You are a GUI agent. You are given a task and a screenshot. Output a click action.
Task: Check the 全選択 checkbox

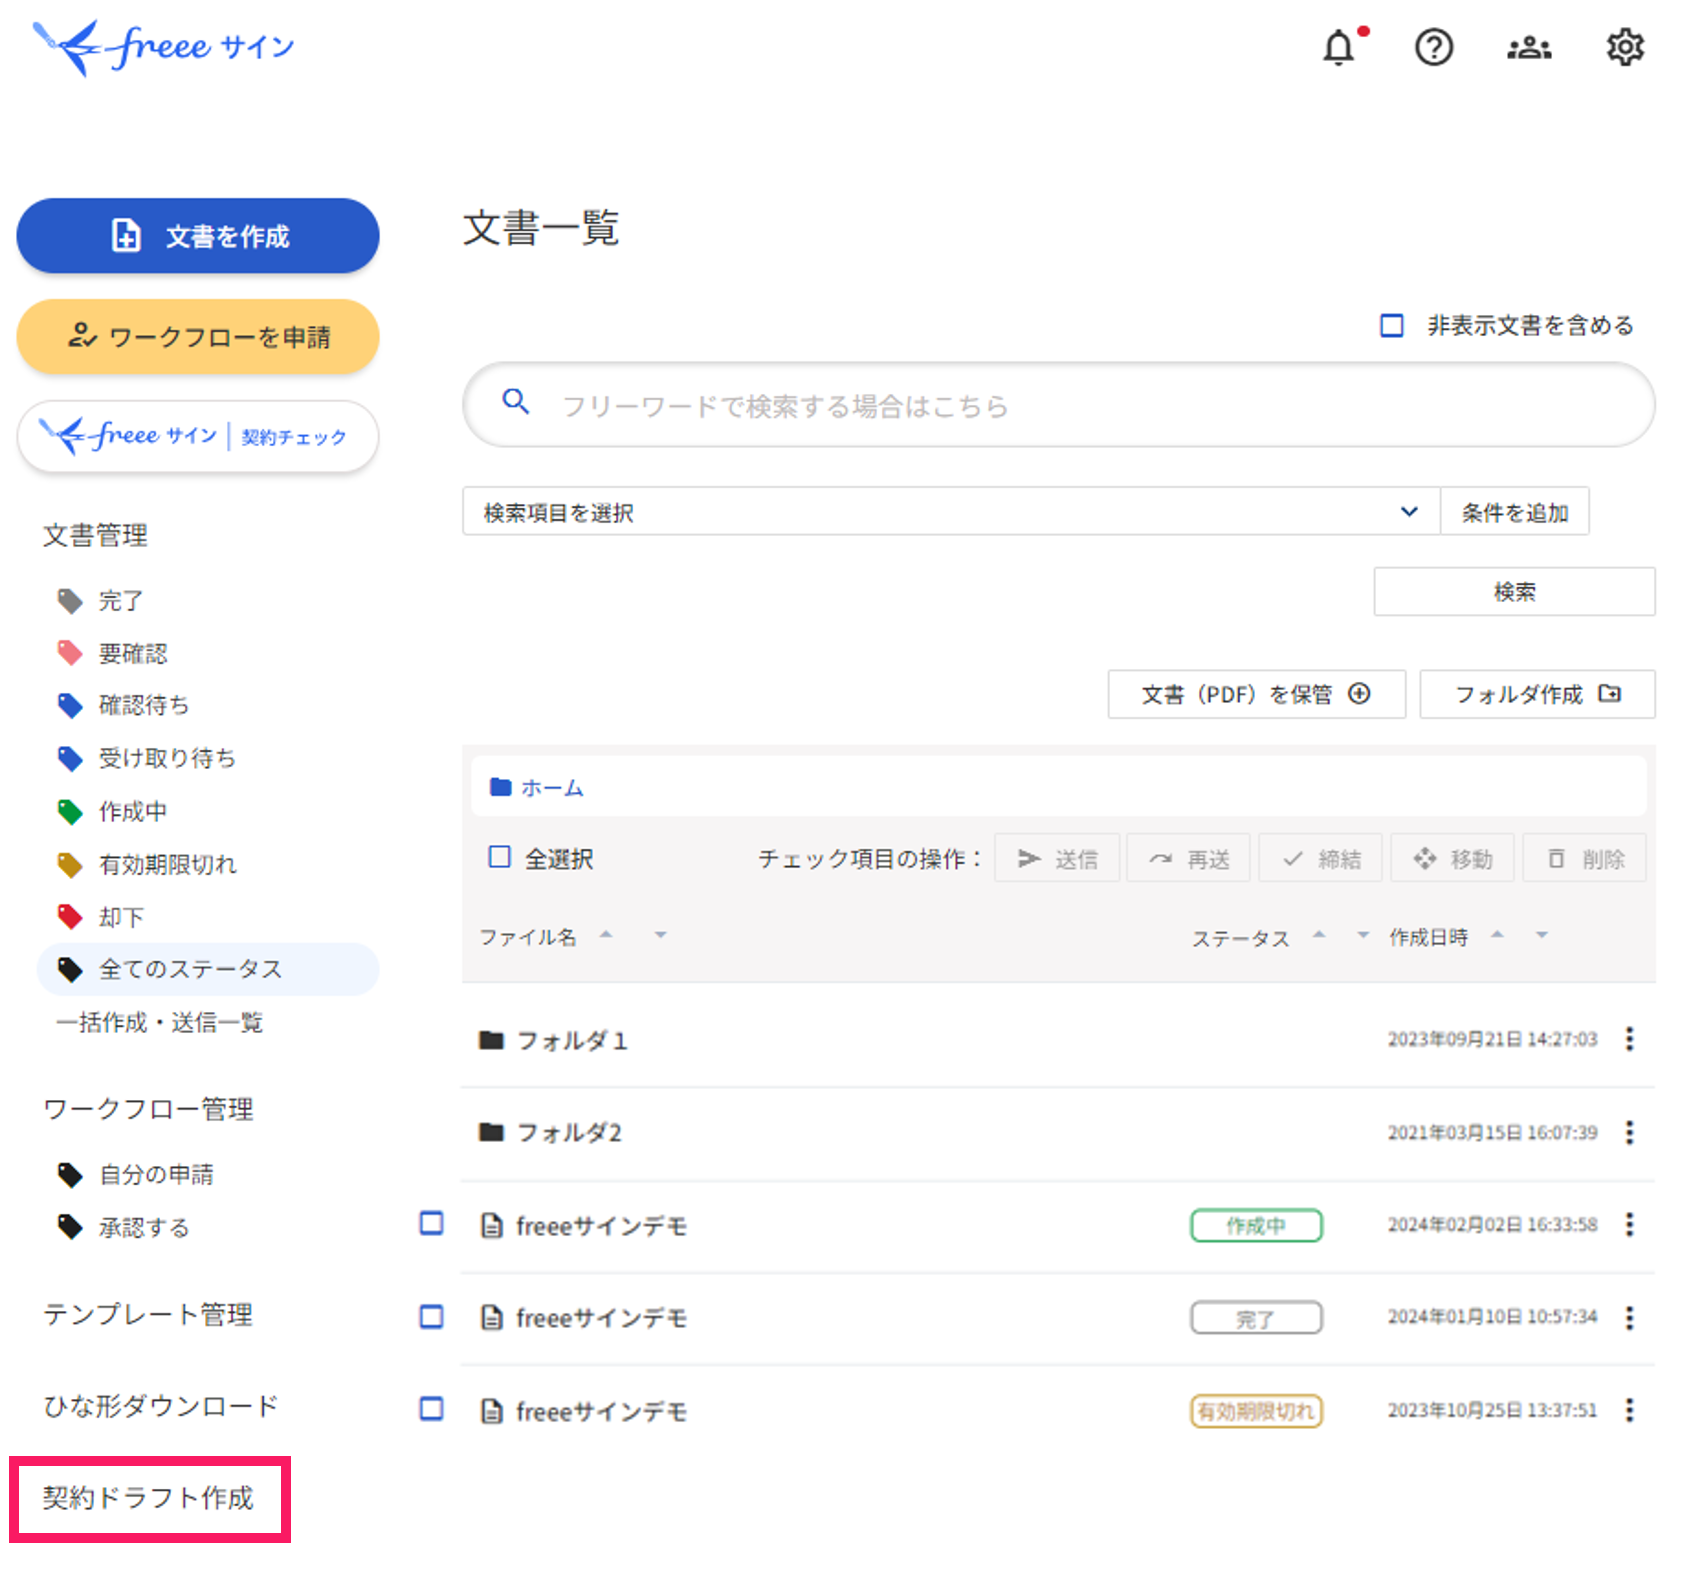[499, 857]
